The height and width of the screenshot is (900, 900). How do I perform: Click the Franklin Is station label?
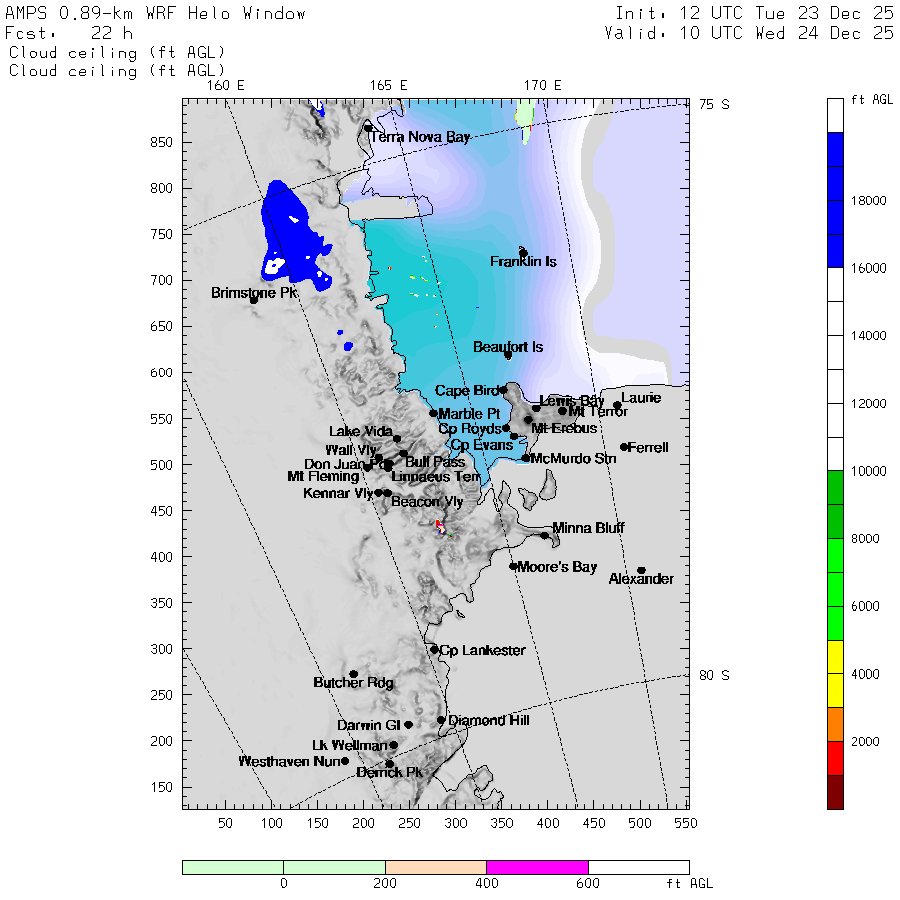(523, 262)
